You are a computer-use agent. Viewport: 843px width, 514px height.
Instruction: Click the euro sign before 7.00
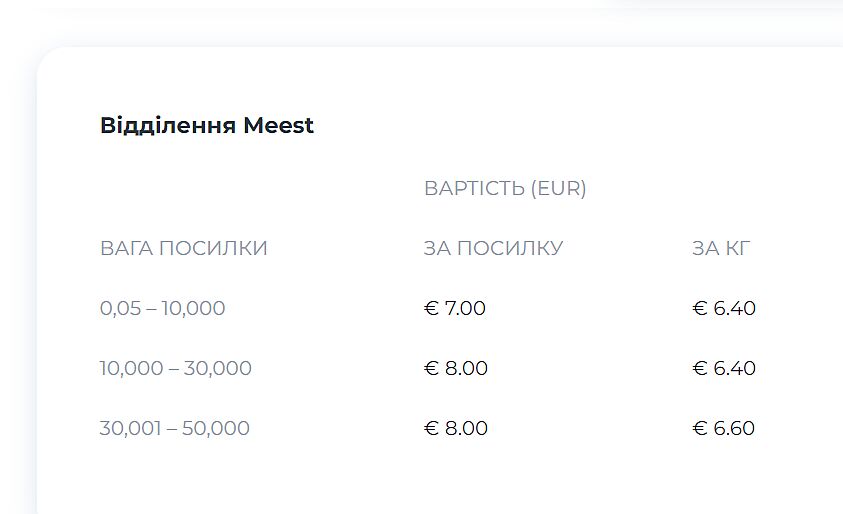tap(432, 308)
